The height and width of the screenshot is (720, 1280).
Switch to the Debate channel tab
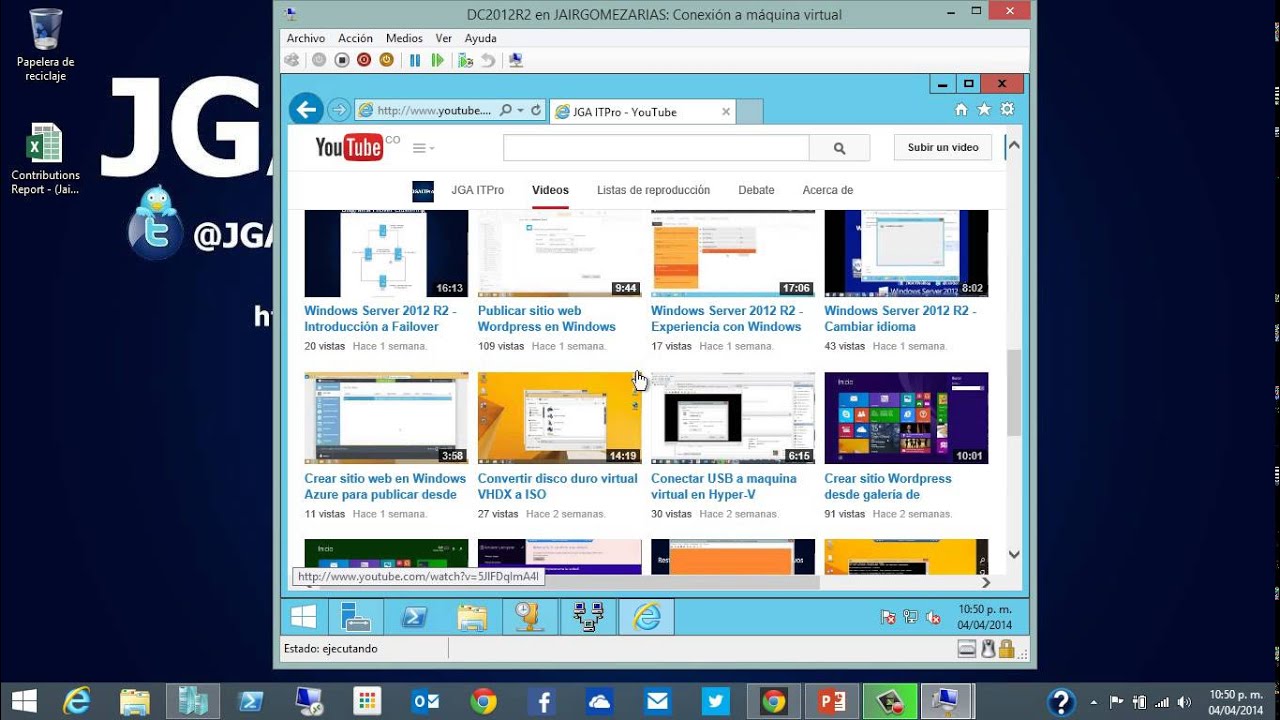coord(756,190)
